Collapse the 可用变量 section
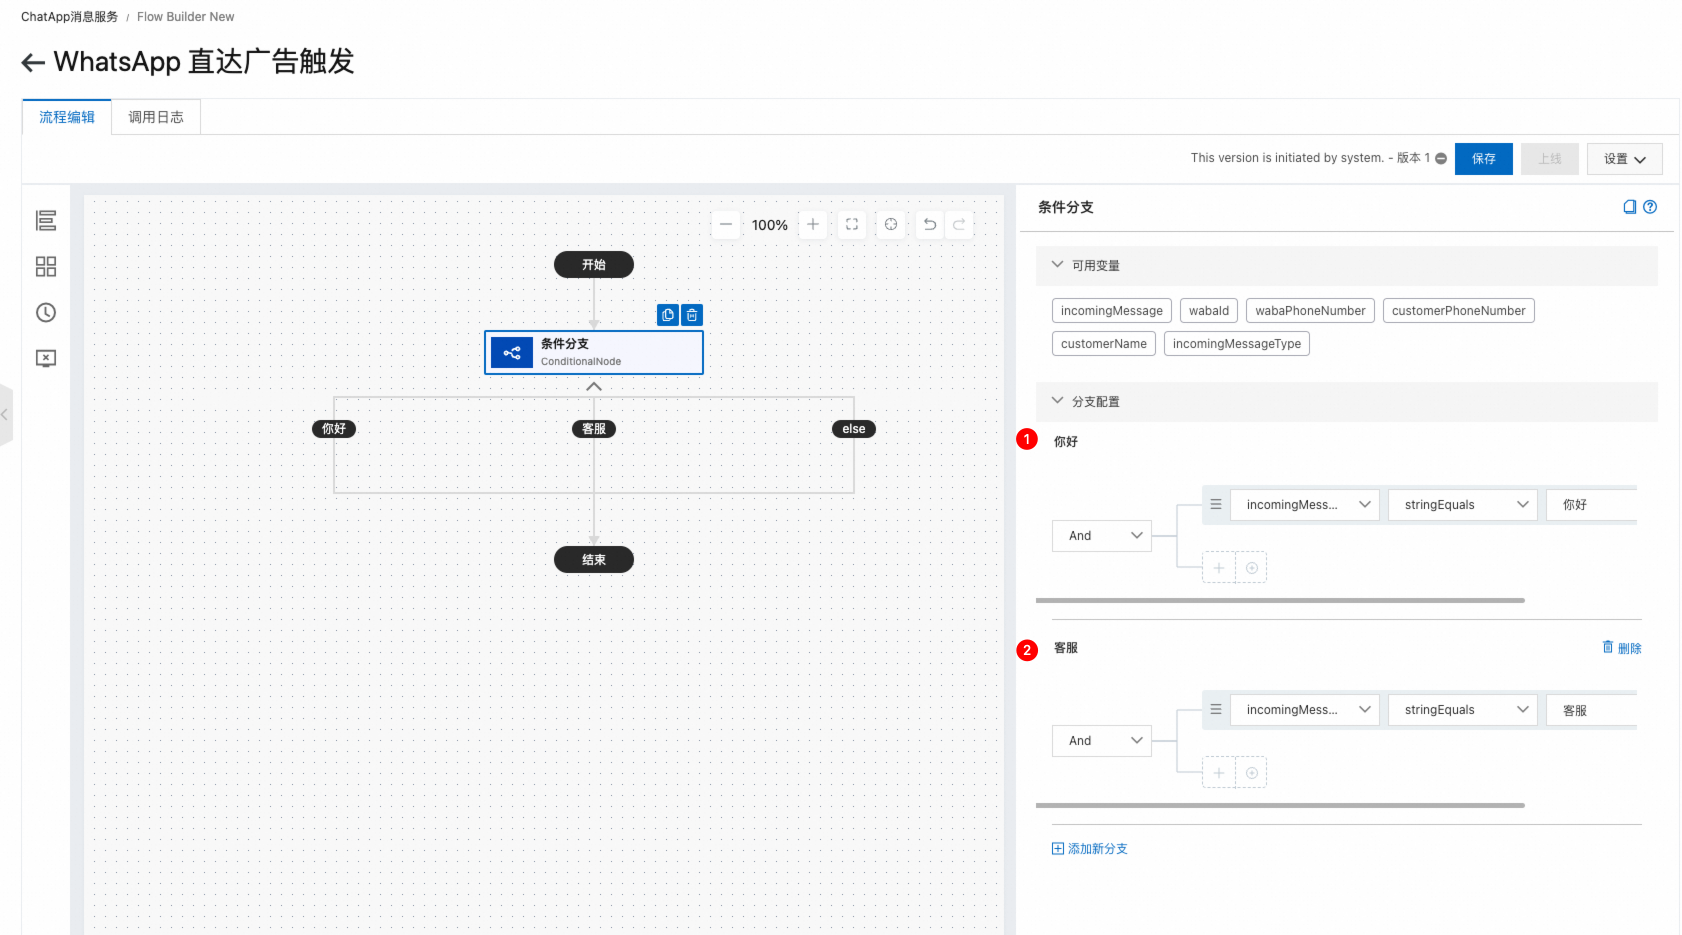 point(1057,265)
